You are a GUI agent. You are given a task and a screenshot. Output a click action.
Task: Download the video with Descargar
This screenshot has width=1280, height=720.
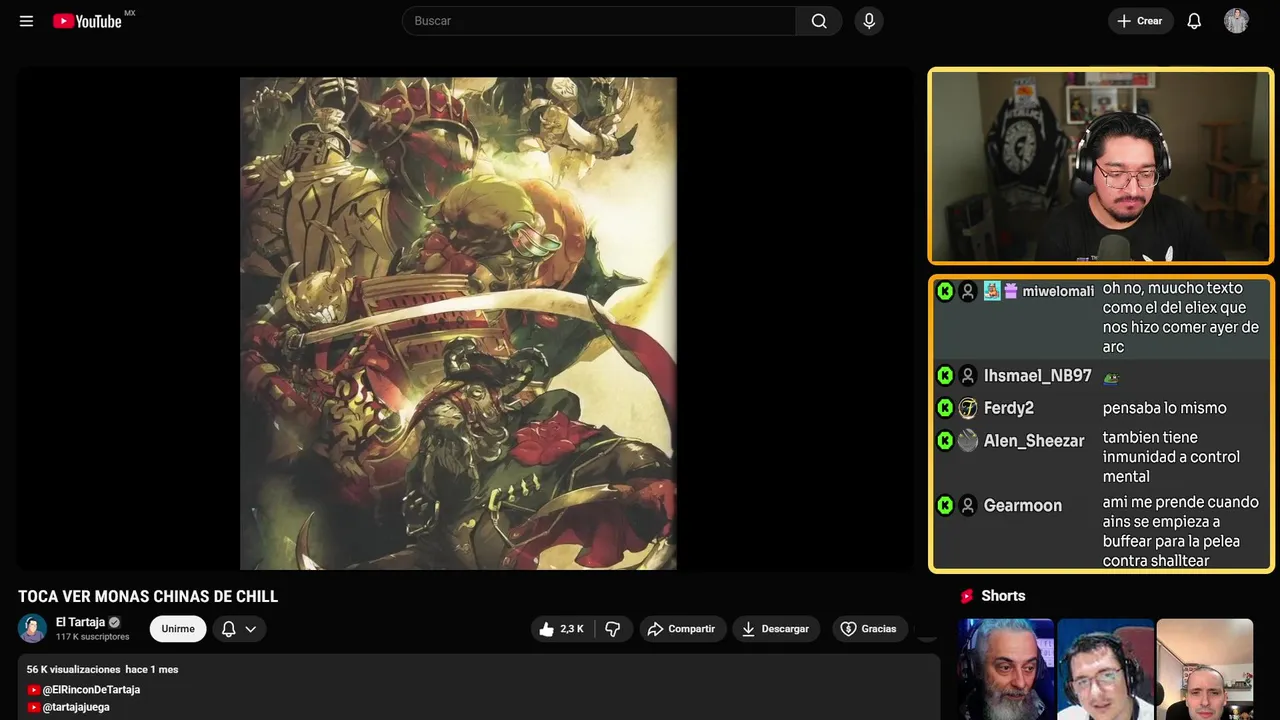(x=775, y=629)
